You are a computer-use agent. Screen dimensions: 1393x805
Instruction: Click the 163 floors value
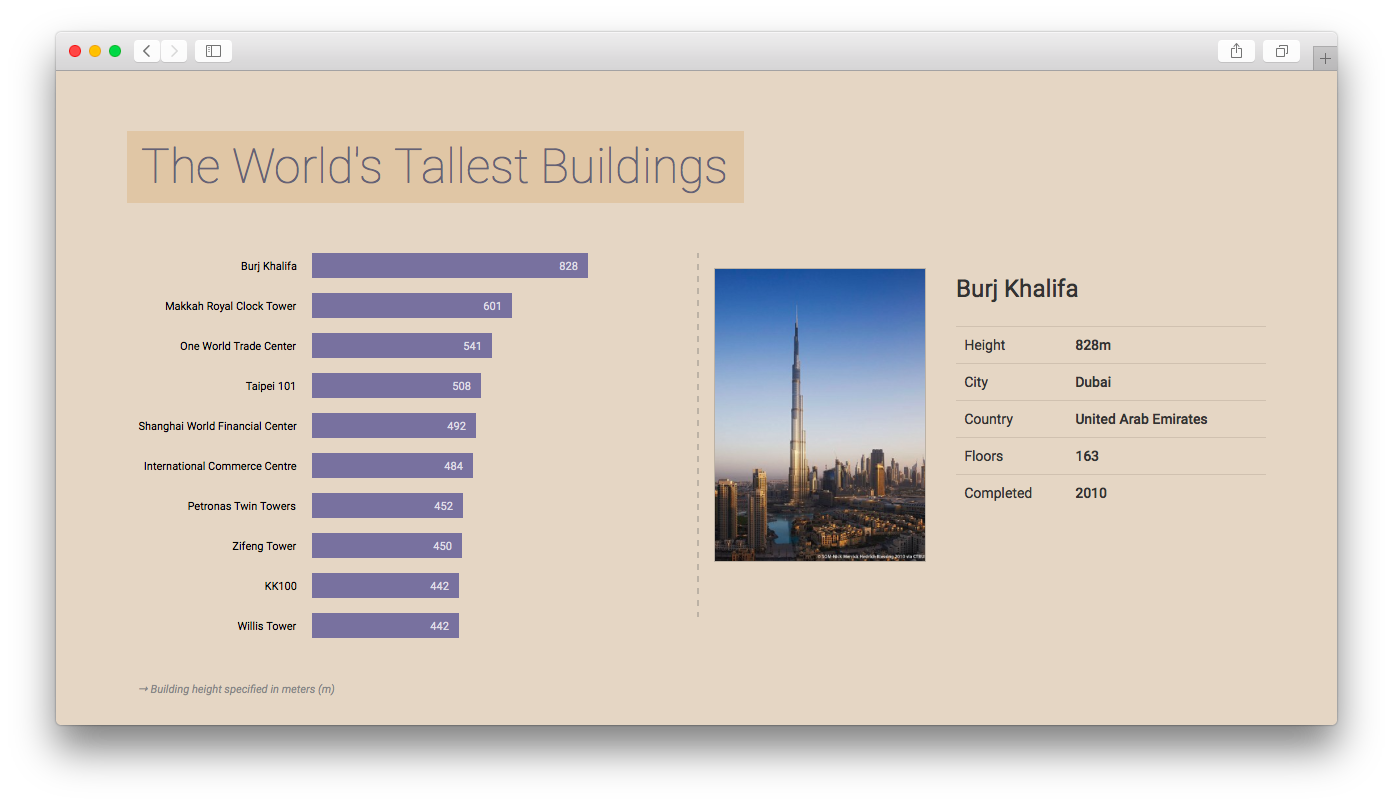tap(1087, 456)
